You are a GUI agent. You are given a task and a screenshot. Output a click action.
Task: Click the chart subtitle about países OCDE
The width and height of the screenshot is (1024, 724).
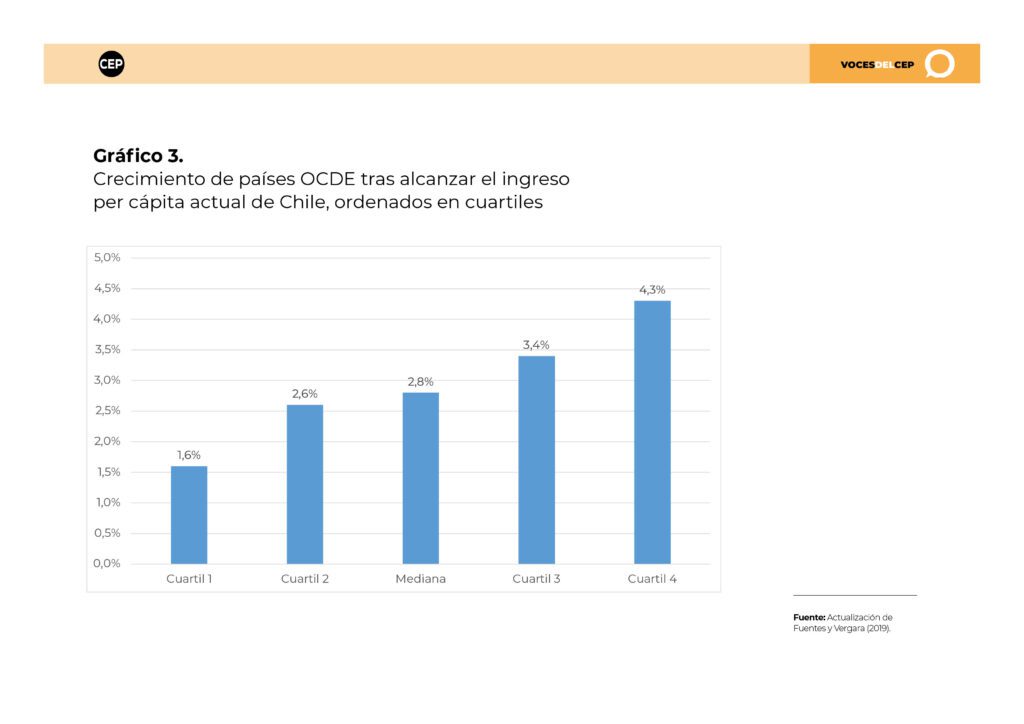(x=331, y=190)
